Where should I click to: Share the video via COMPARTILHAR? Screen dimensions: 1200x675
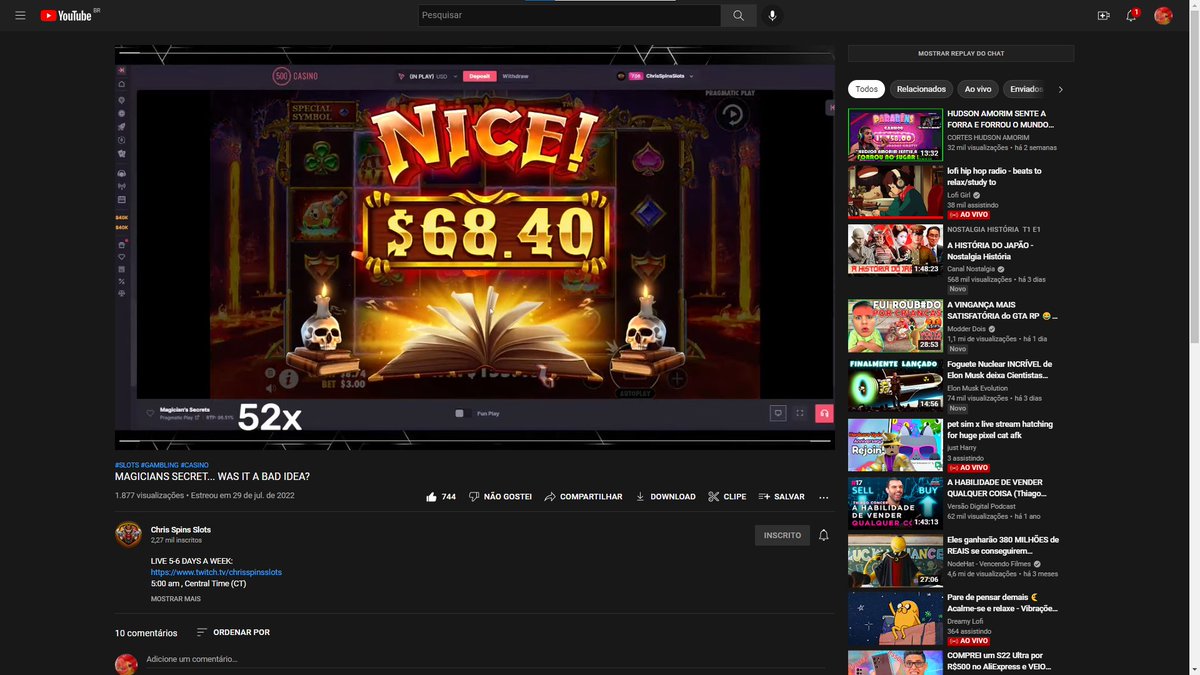[x=583, y=497]
